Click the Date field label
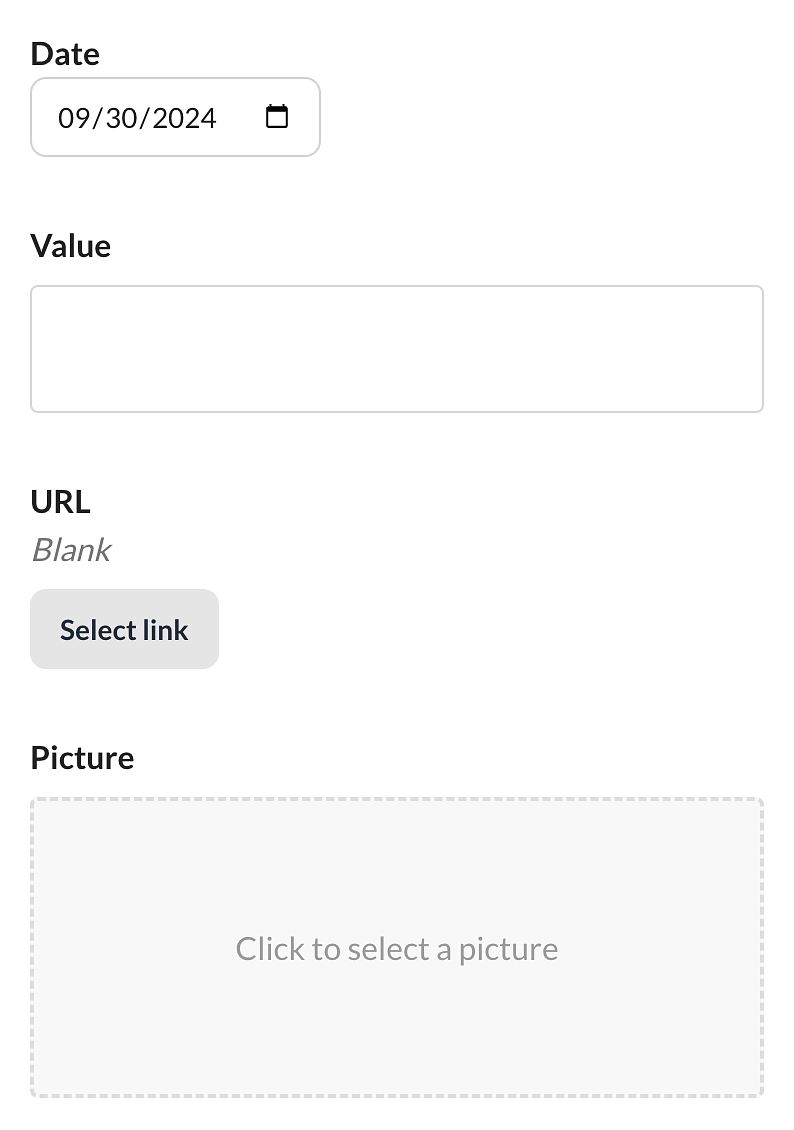Viewport: 794px width, 1130px height. [x=65, y=54]
